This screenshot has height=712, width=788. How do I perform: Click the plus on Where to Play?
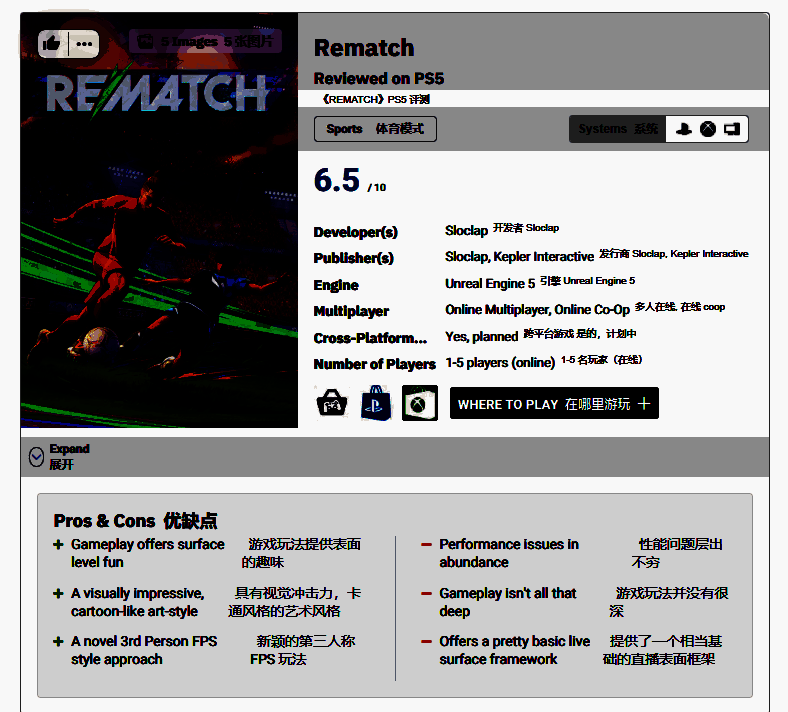point(644,404)
